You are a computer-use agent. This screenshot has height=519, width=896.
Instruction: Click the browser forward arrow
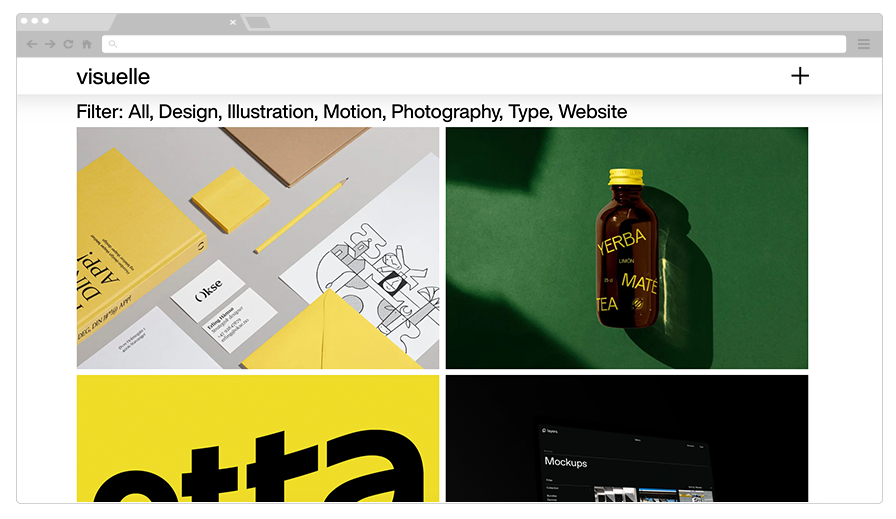pos(50,44)
